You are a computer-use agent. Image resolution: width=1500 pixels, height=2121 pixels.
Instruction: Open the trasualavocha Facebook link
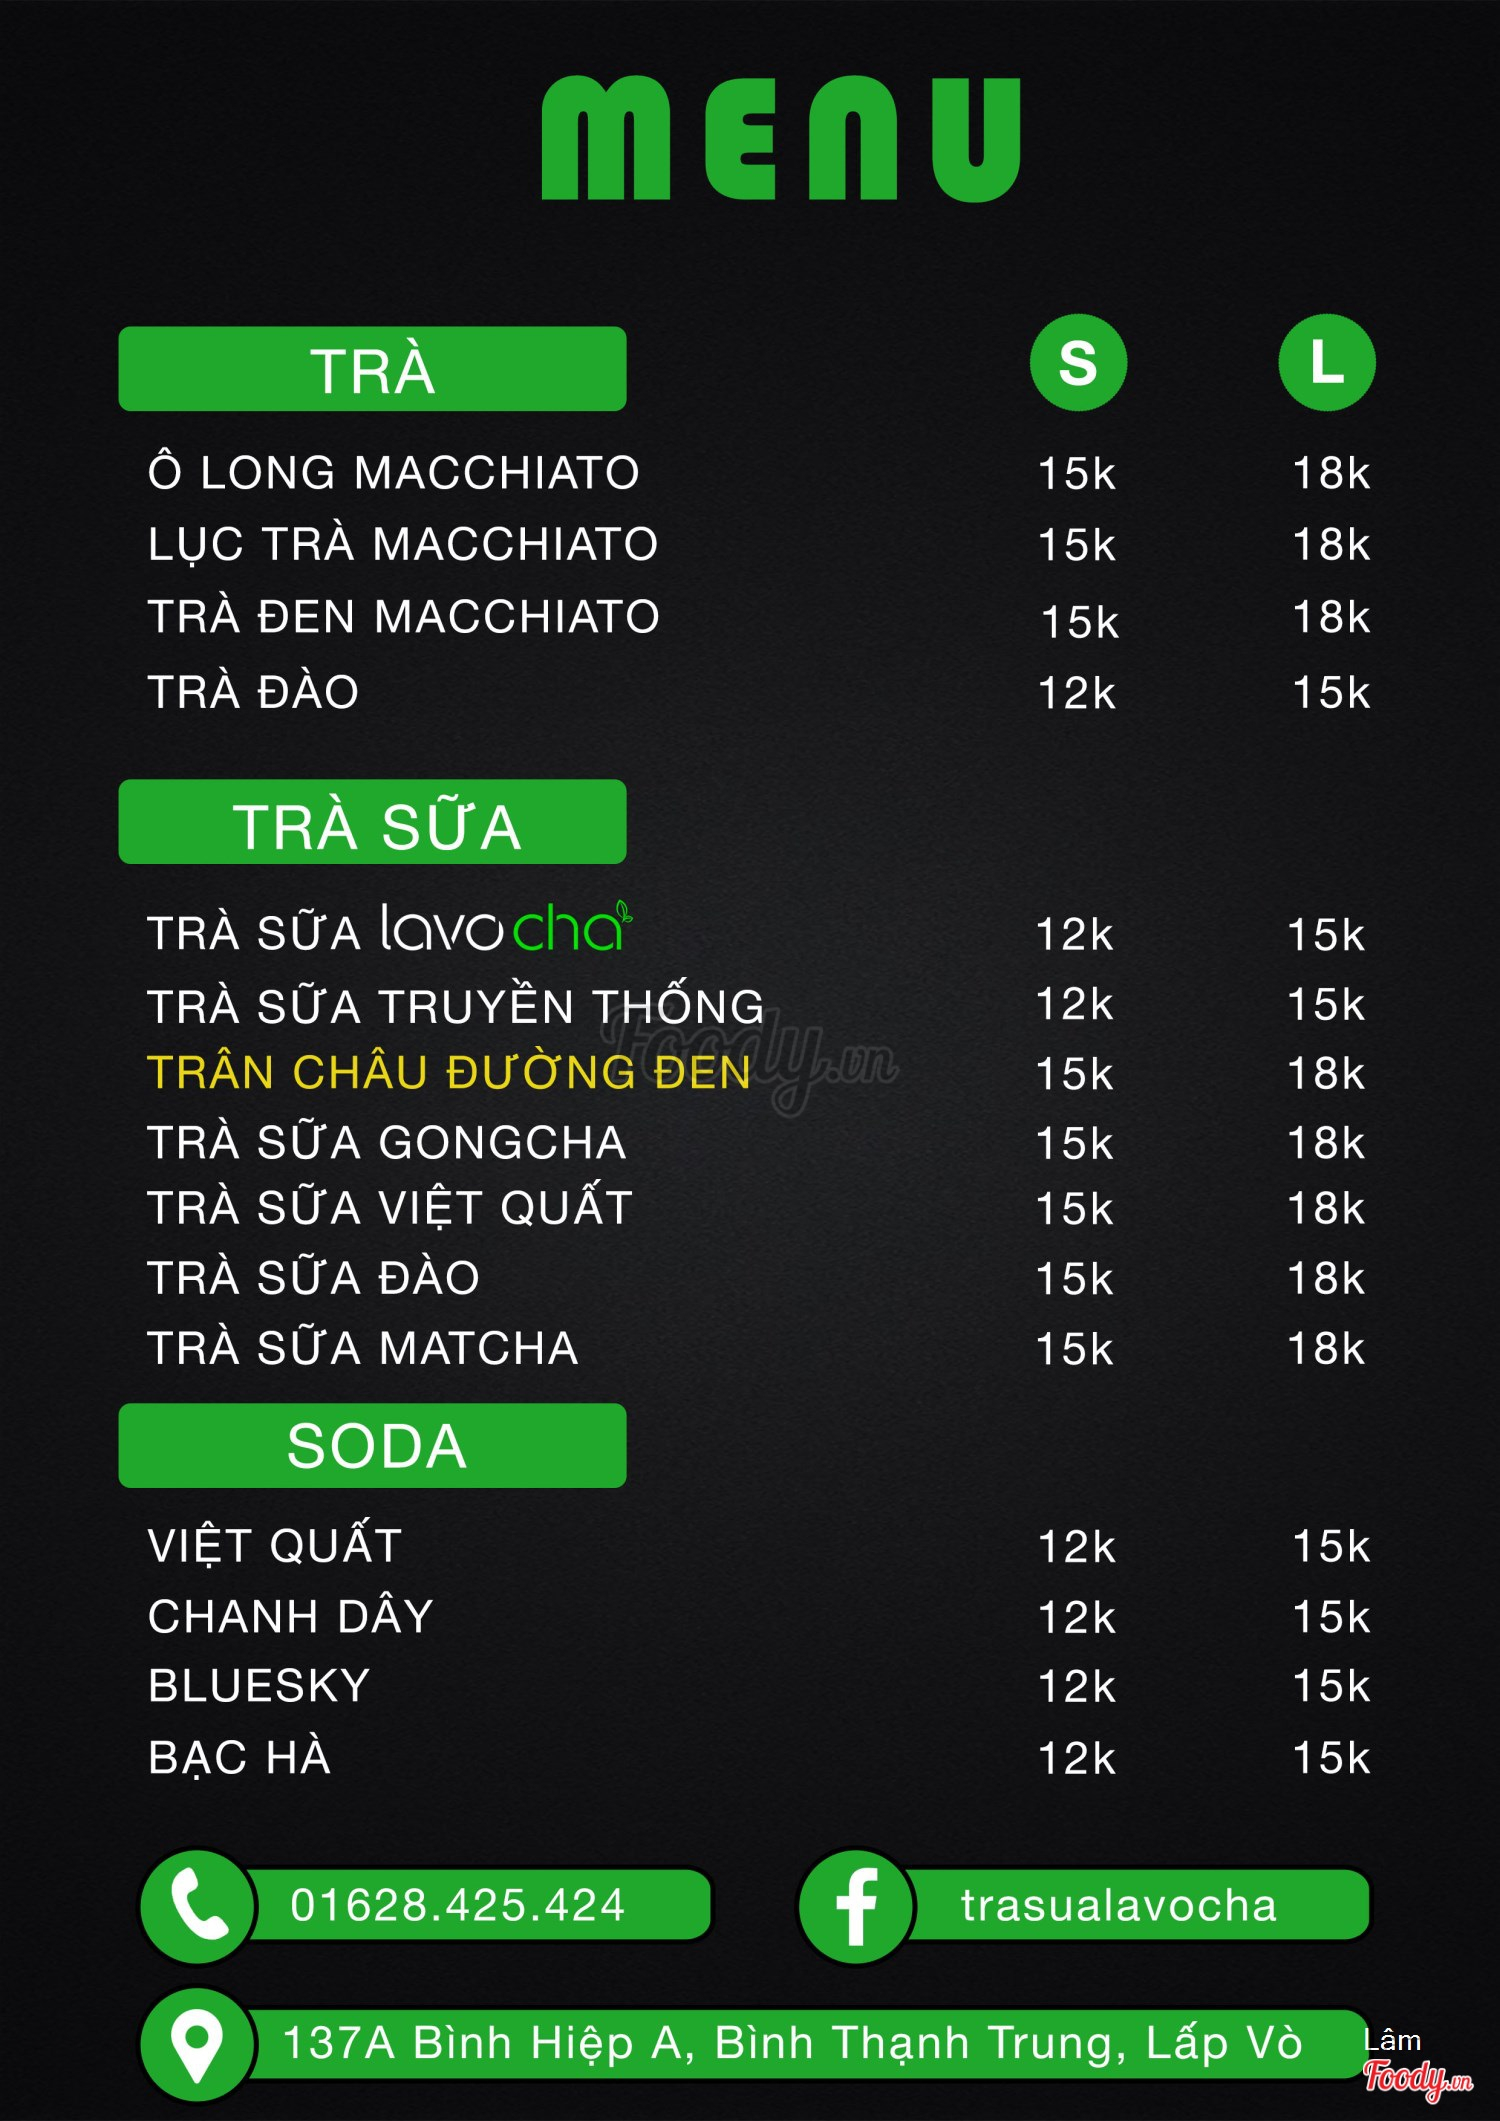[1118, 1906]
